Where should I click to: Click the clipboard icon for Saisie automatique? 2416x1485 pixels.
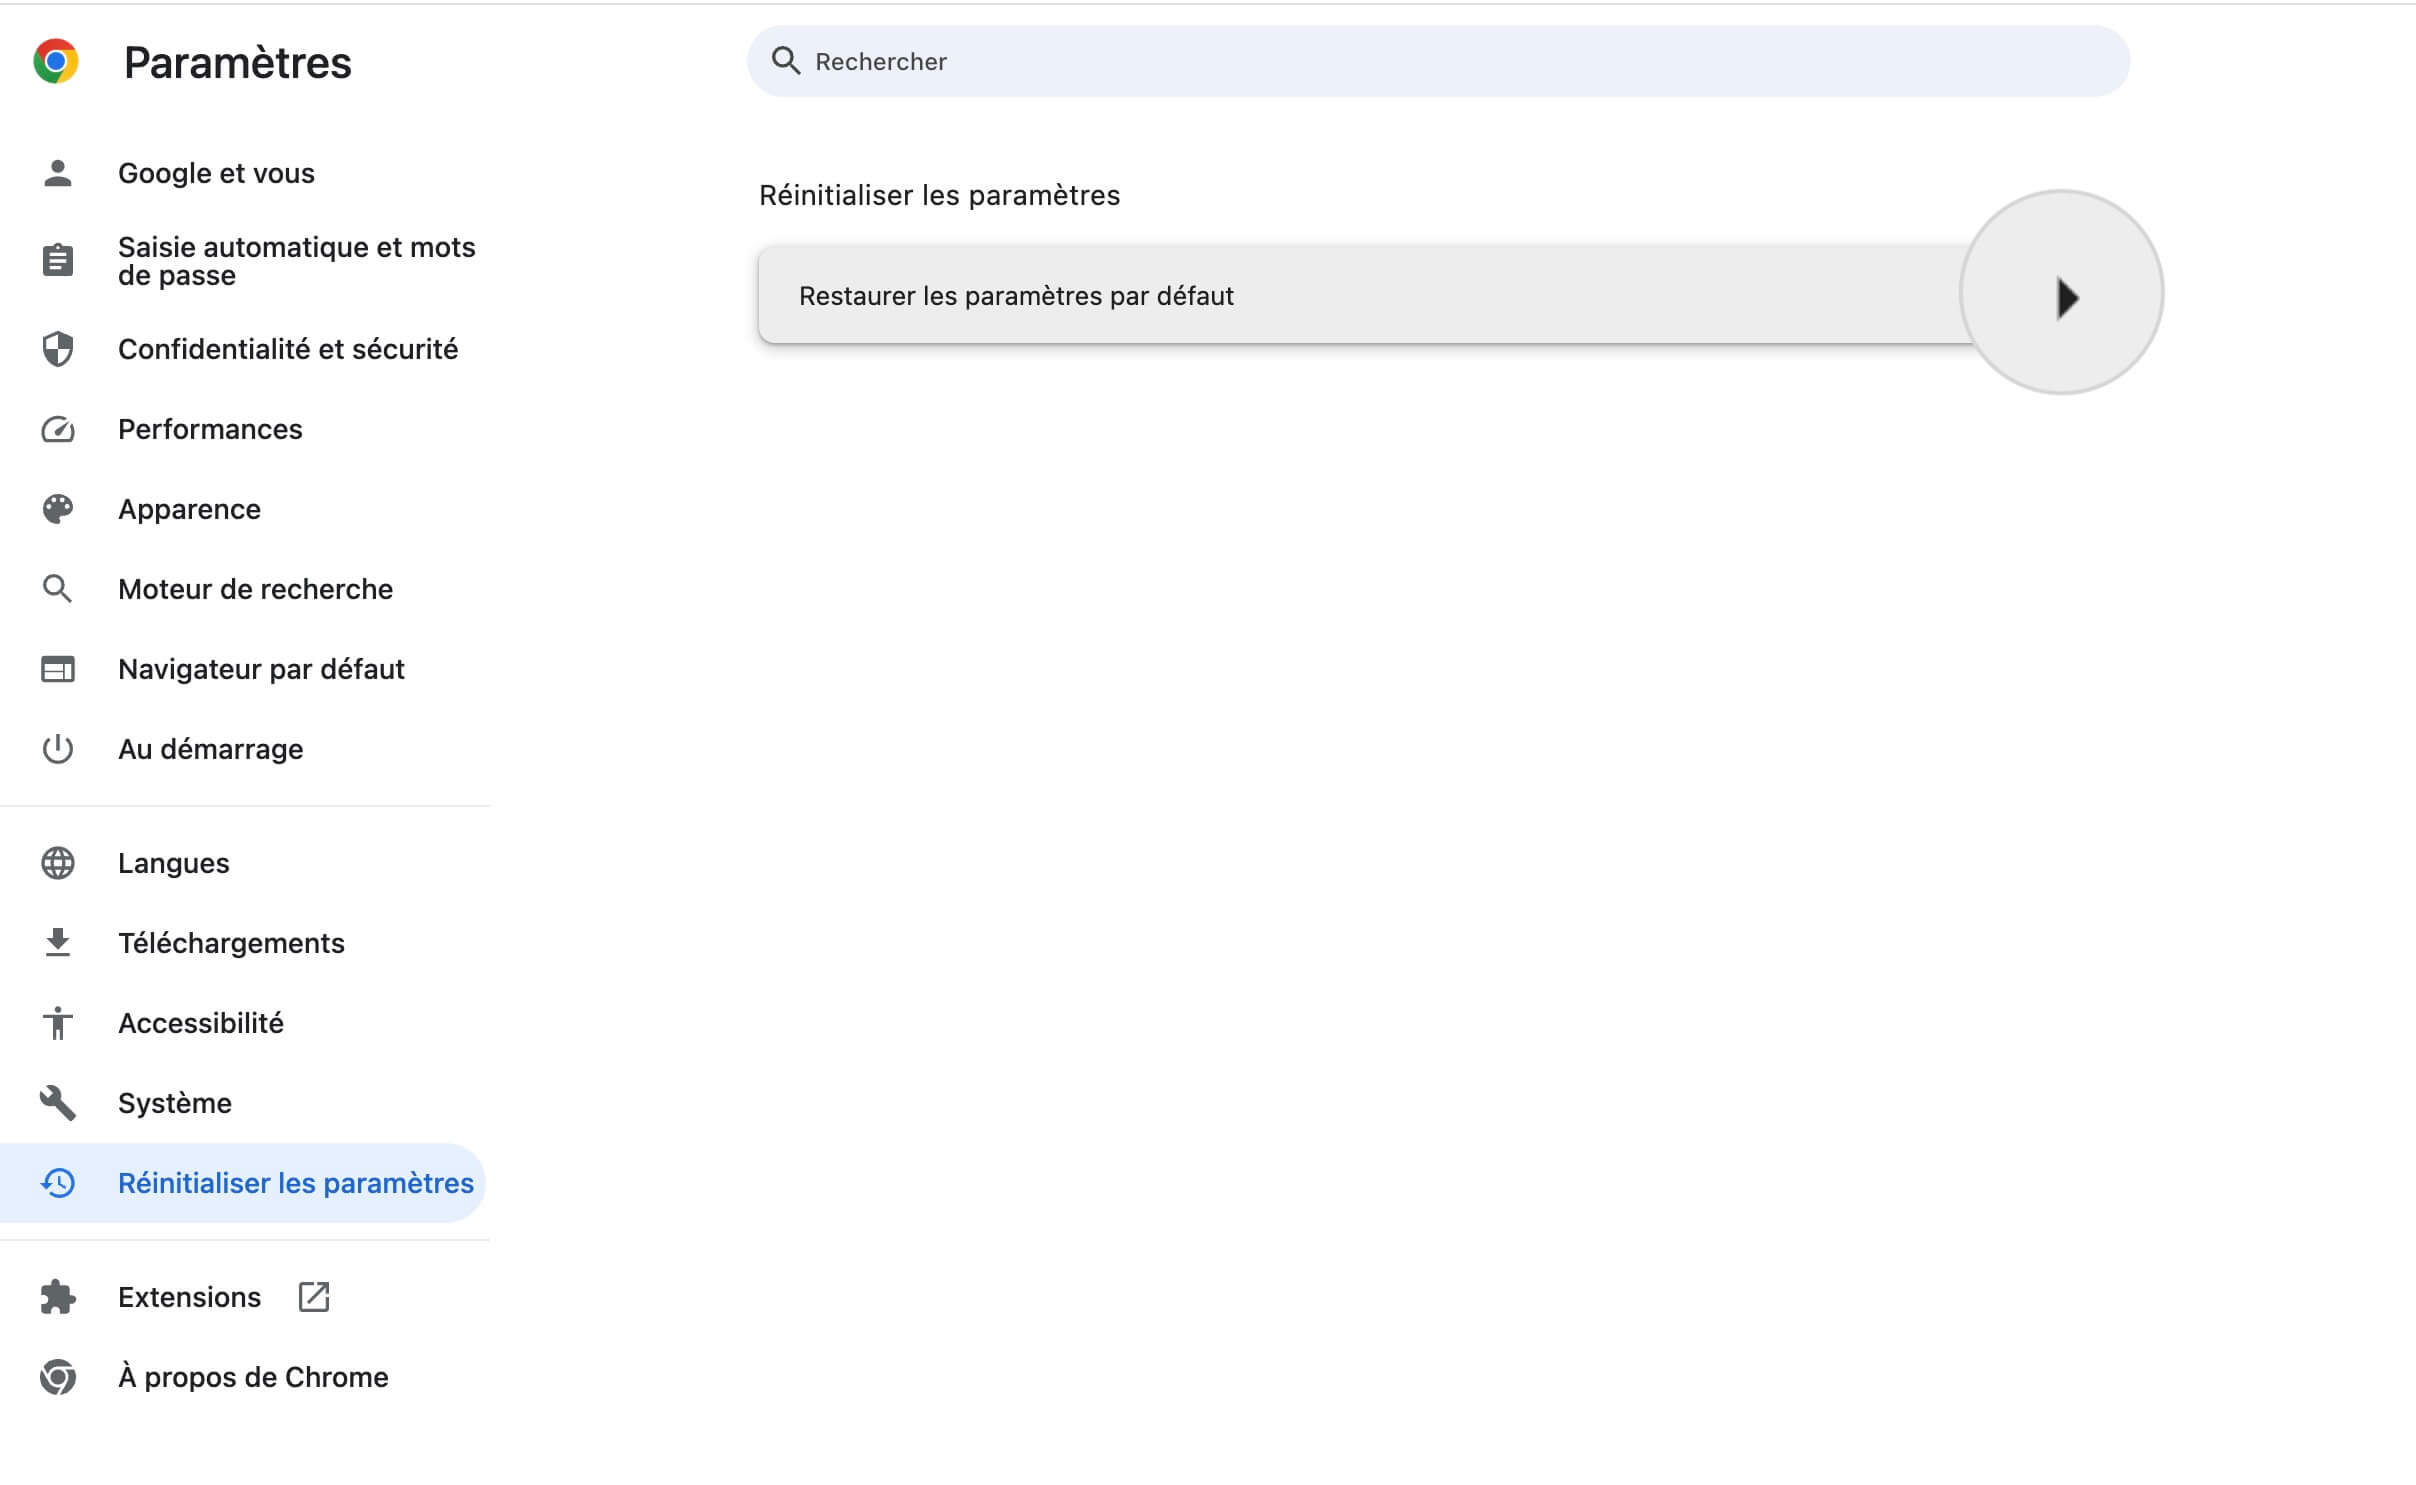coord(58,260)
